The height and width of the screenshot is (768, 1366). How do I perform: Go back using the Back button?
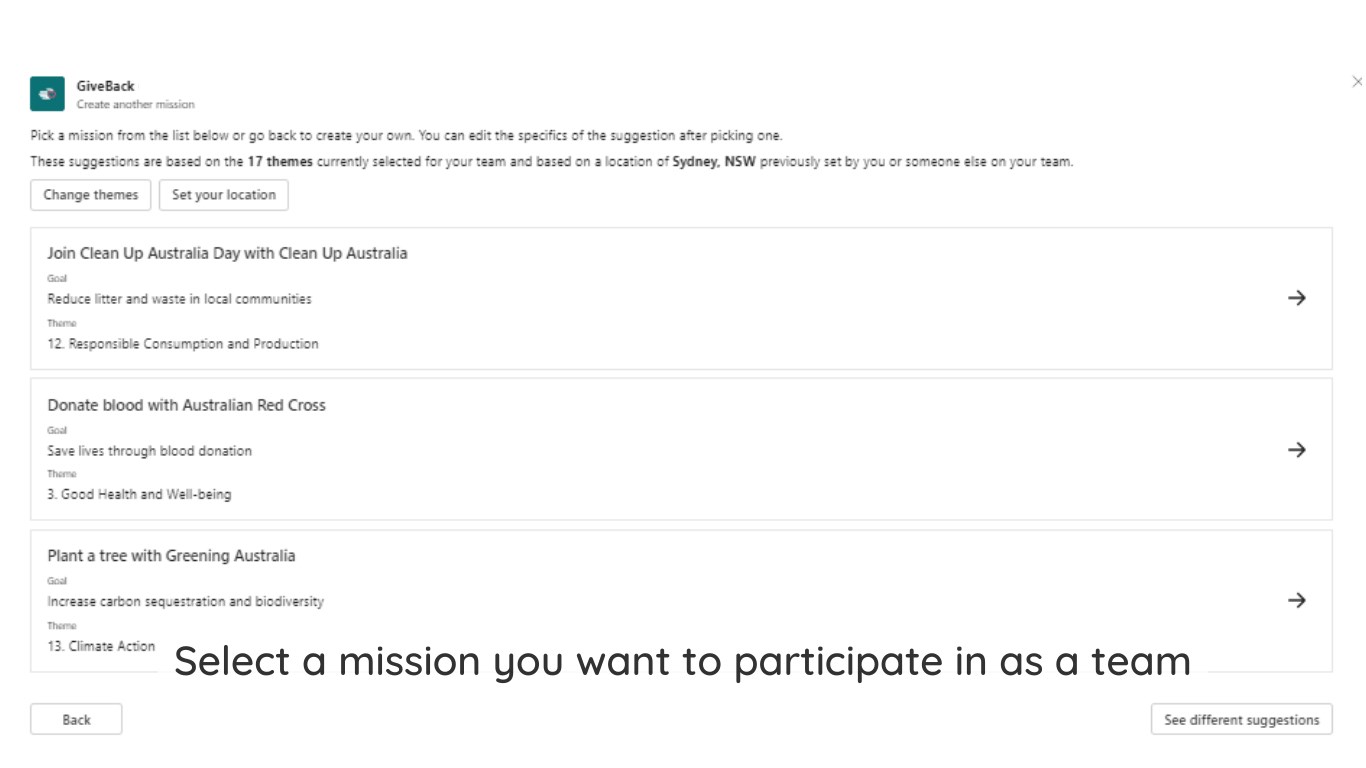click(x=76, y=720)
